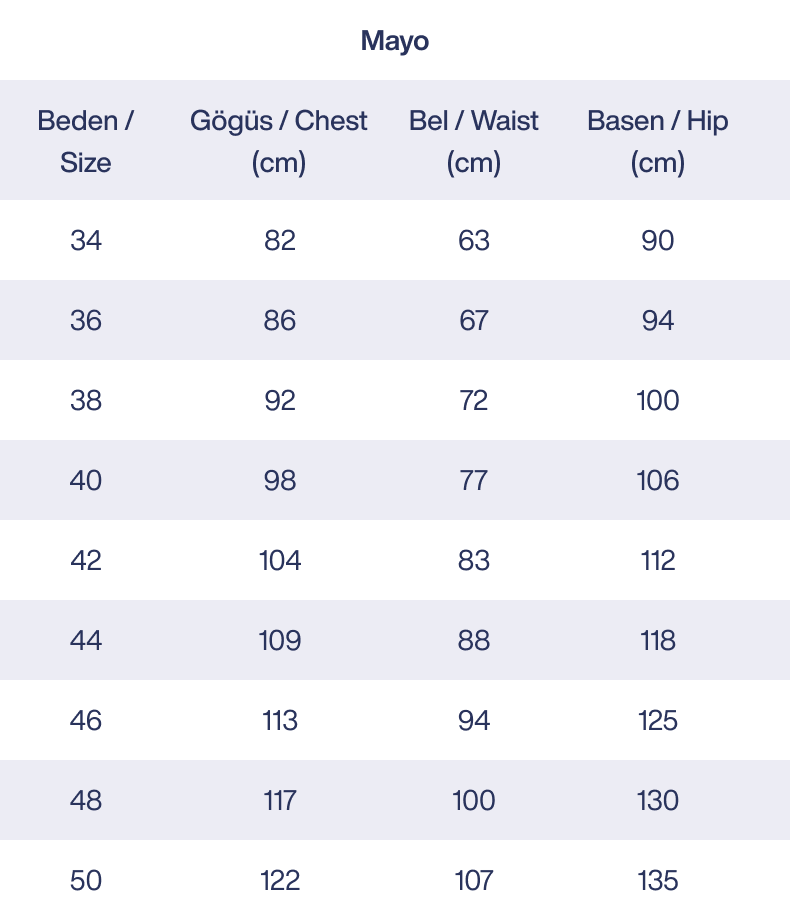This screenshot has height=920, width=790.
Task: Select the Basen / Hip (cm) header
Action: pyautogui.click(x=658, y=141)
